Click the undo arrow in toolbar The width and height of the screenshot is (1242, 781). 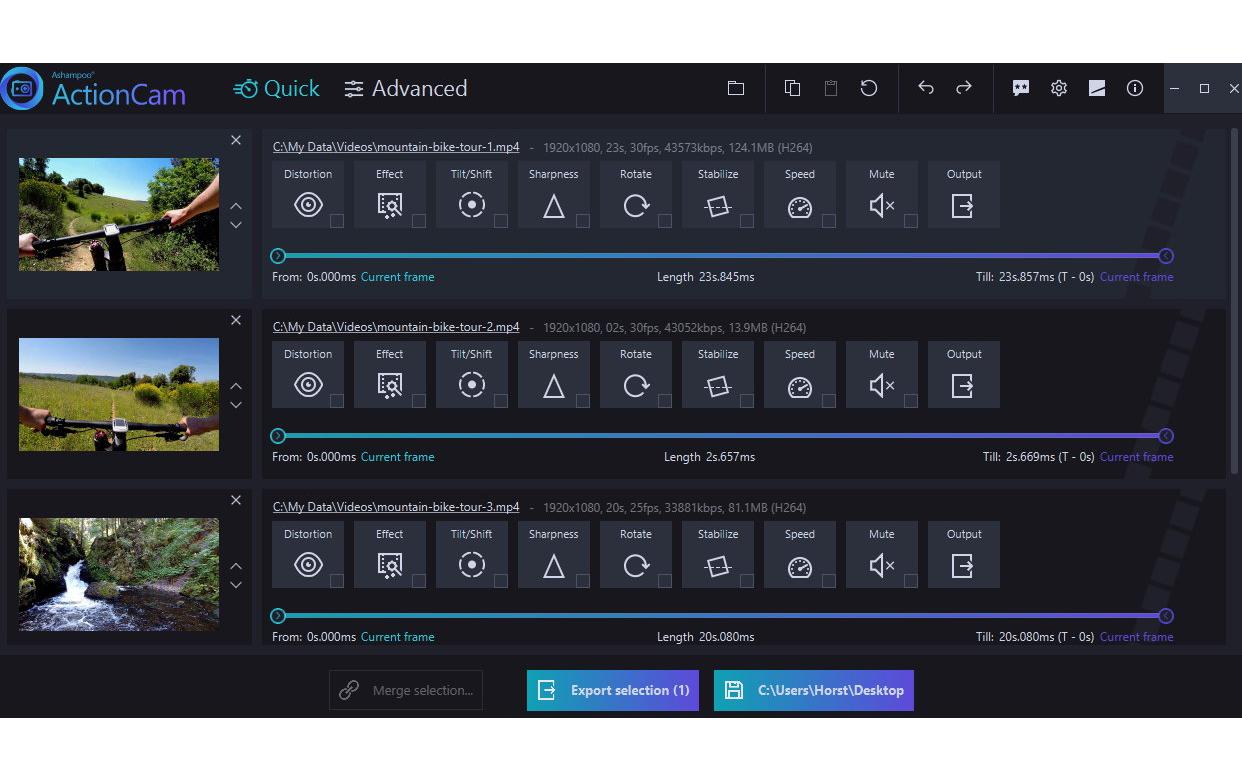coord(926,88)
